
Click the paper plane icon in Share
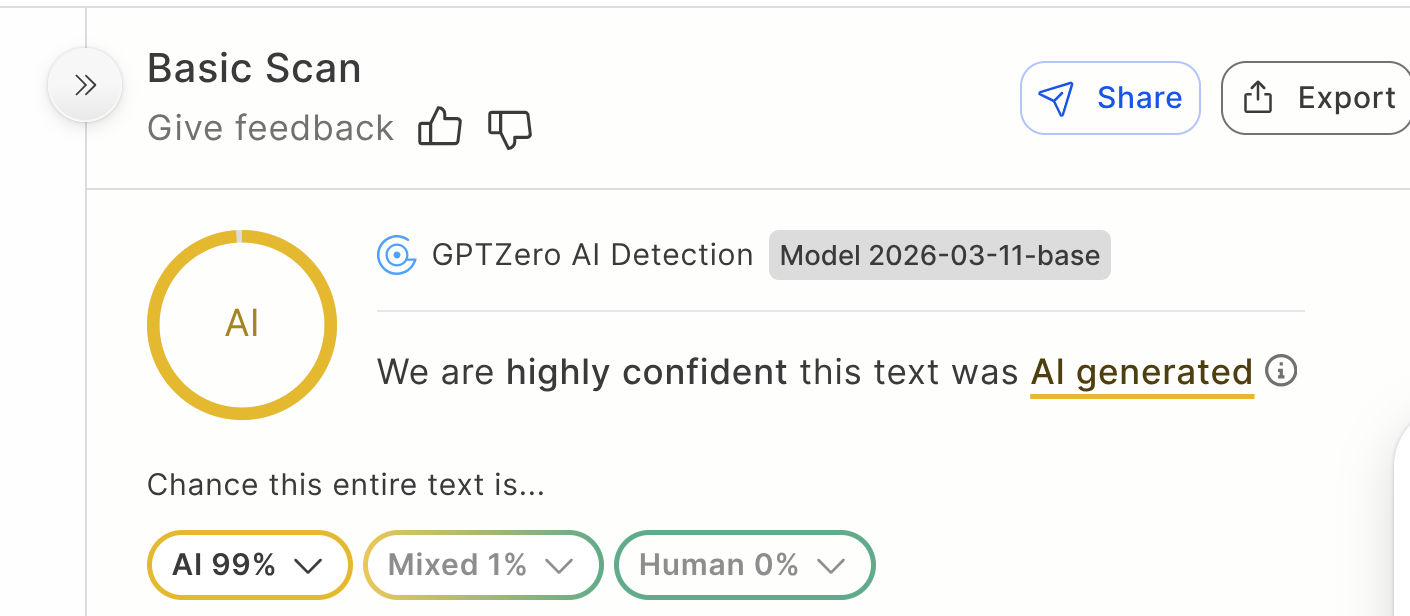coord(1056,98)
